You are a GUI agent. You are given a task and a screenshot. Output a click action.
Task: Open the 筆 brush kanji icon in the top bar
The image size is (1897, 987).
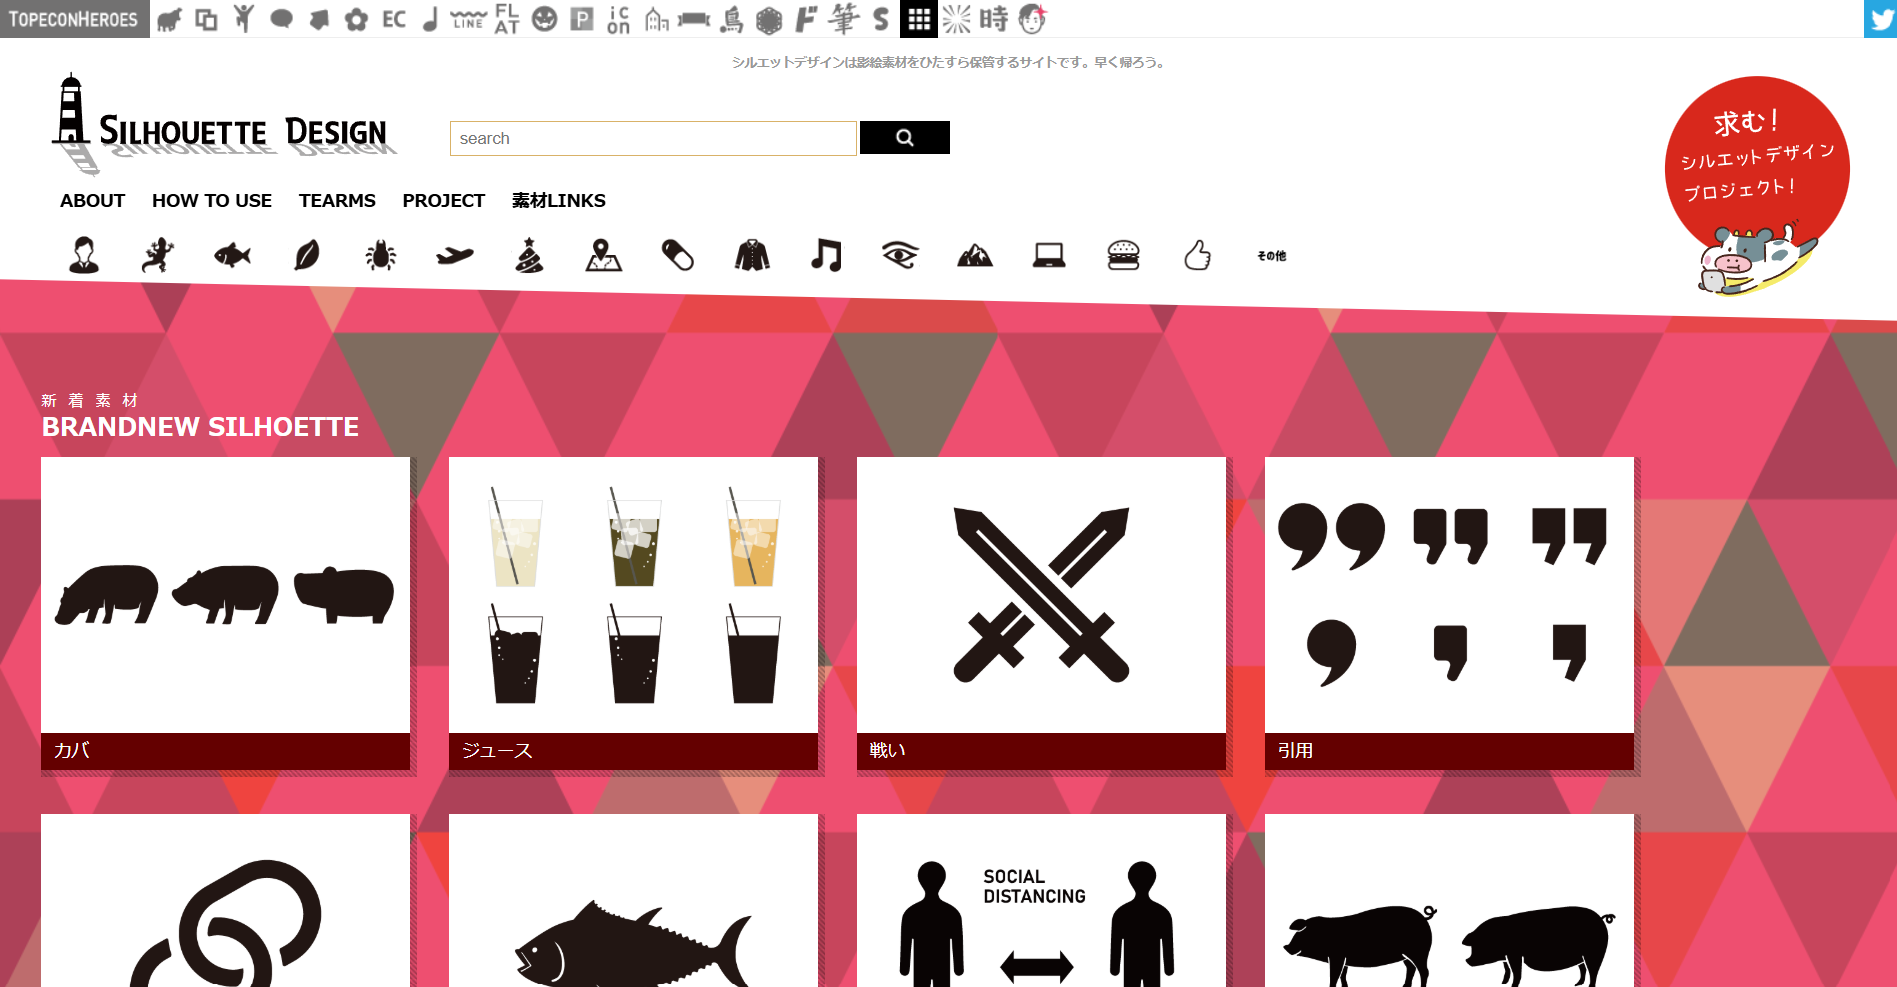pyautogui.click(x=844, y=19)
